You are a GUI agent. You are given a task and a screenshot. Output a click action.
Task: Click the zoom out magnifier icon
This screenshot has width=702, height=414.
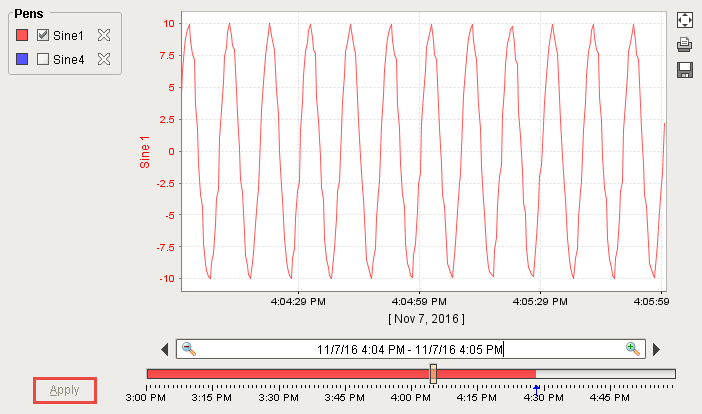pyautogui.click(x=188, y=349)
